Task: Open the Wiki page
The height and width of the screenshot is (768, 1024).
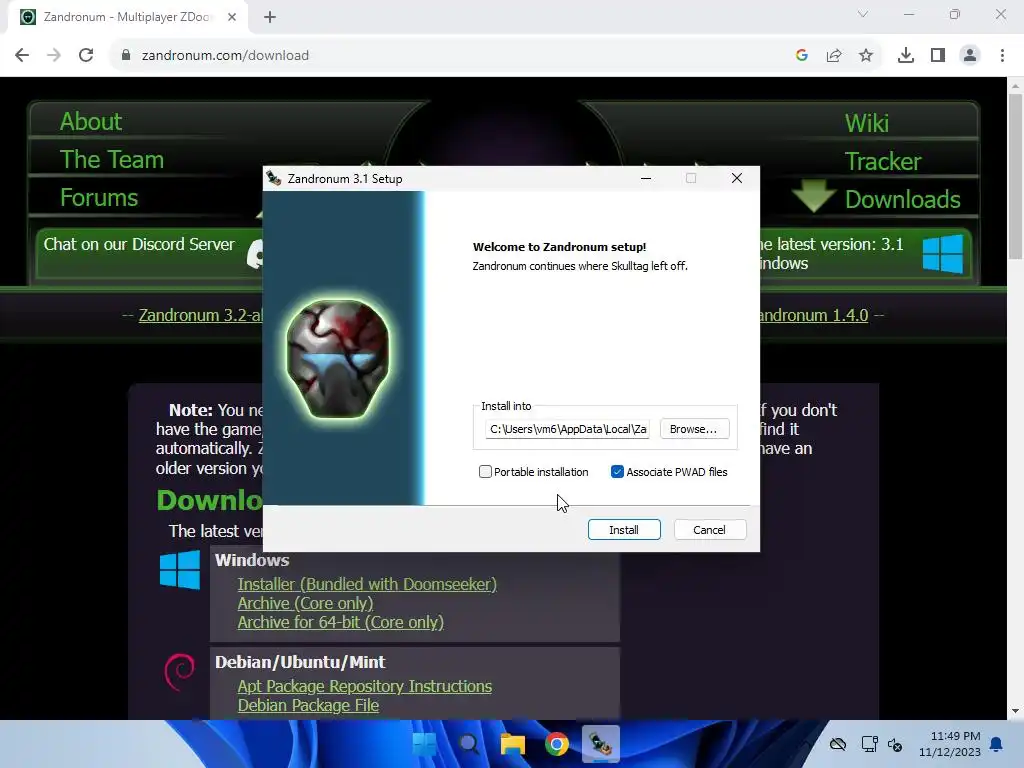Action: tap(867, 123)
